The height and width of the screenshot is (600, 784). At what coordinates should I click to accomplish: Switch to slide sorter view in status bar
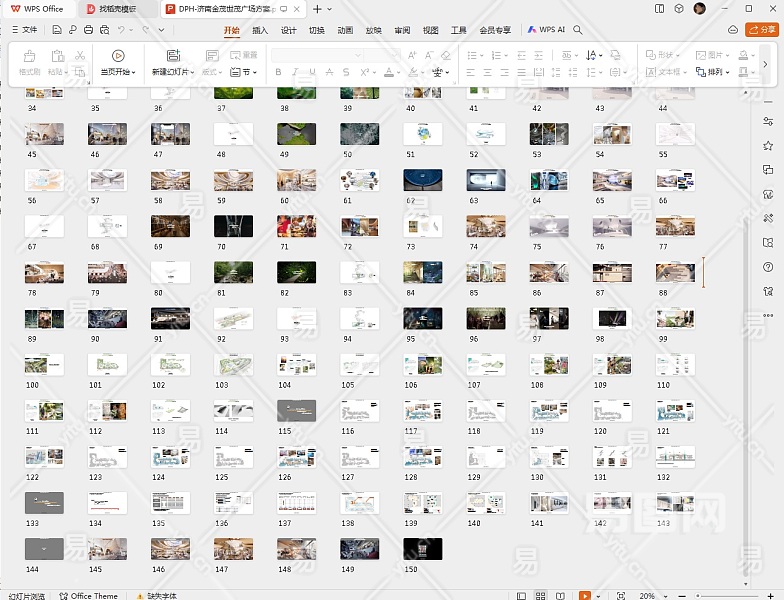tap(540, 595)
